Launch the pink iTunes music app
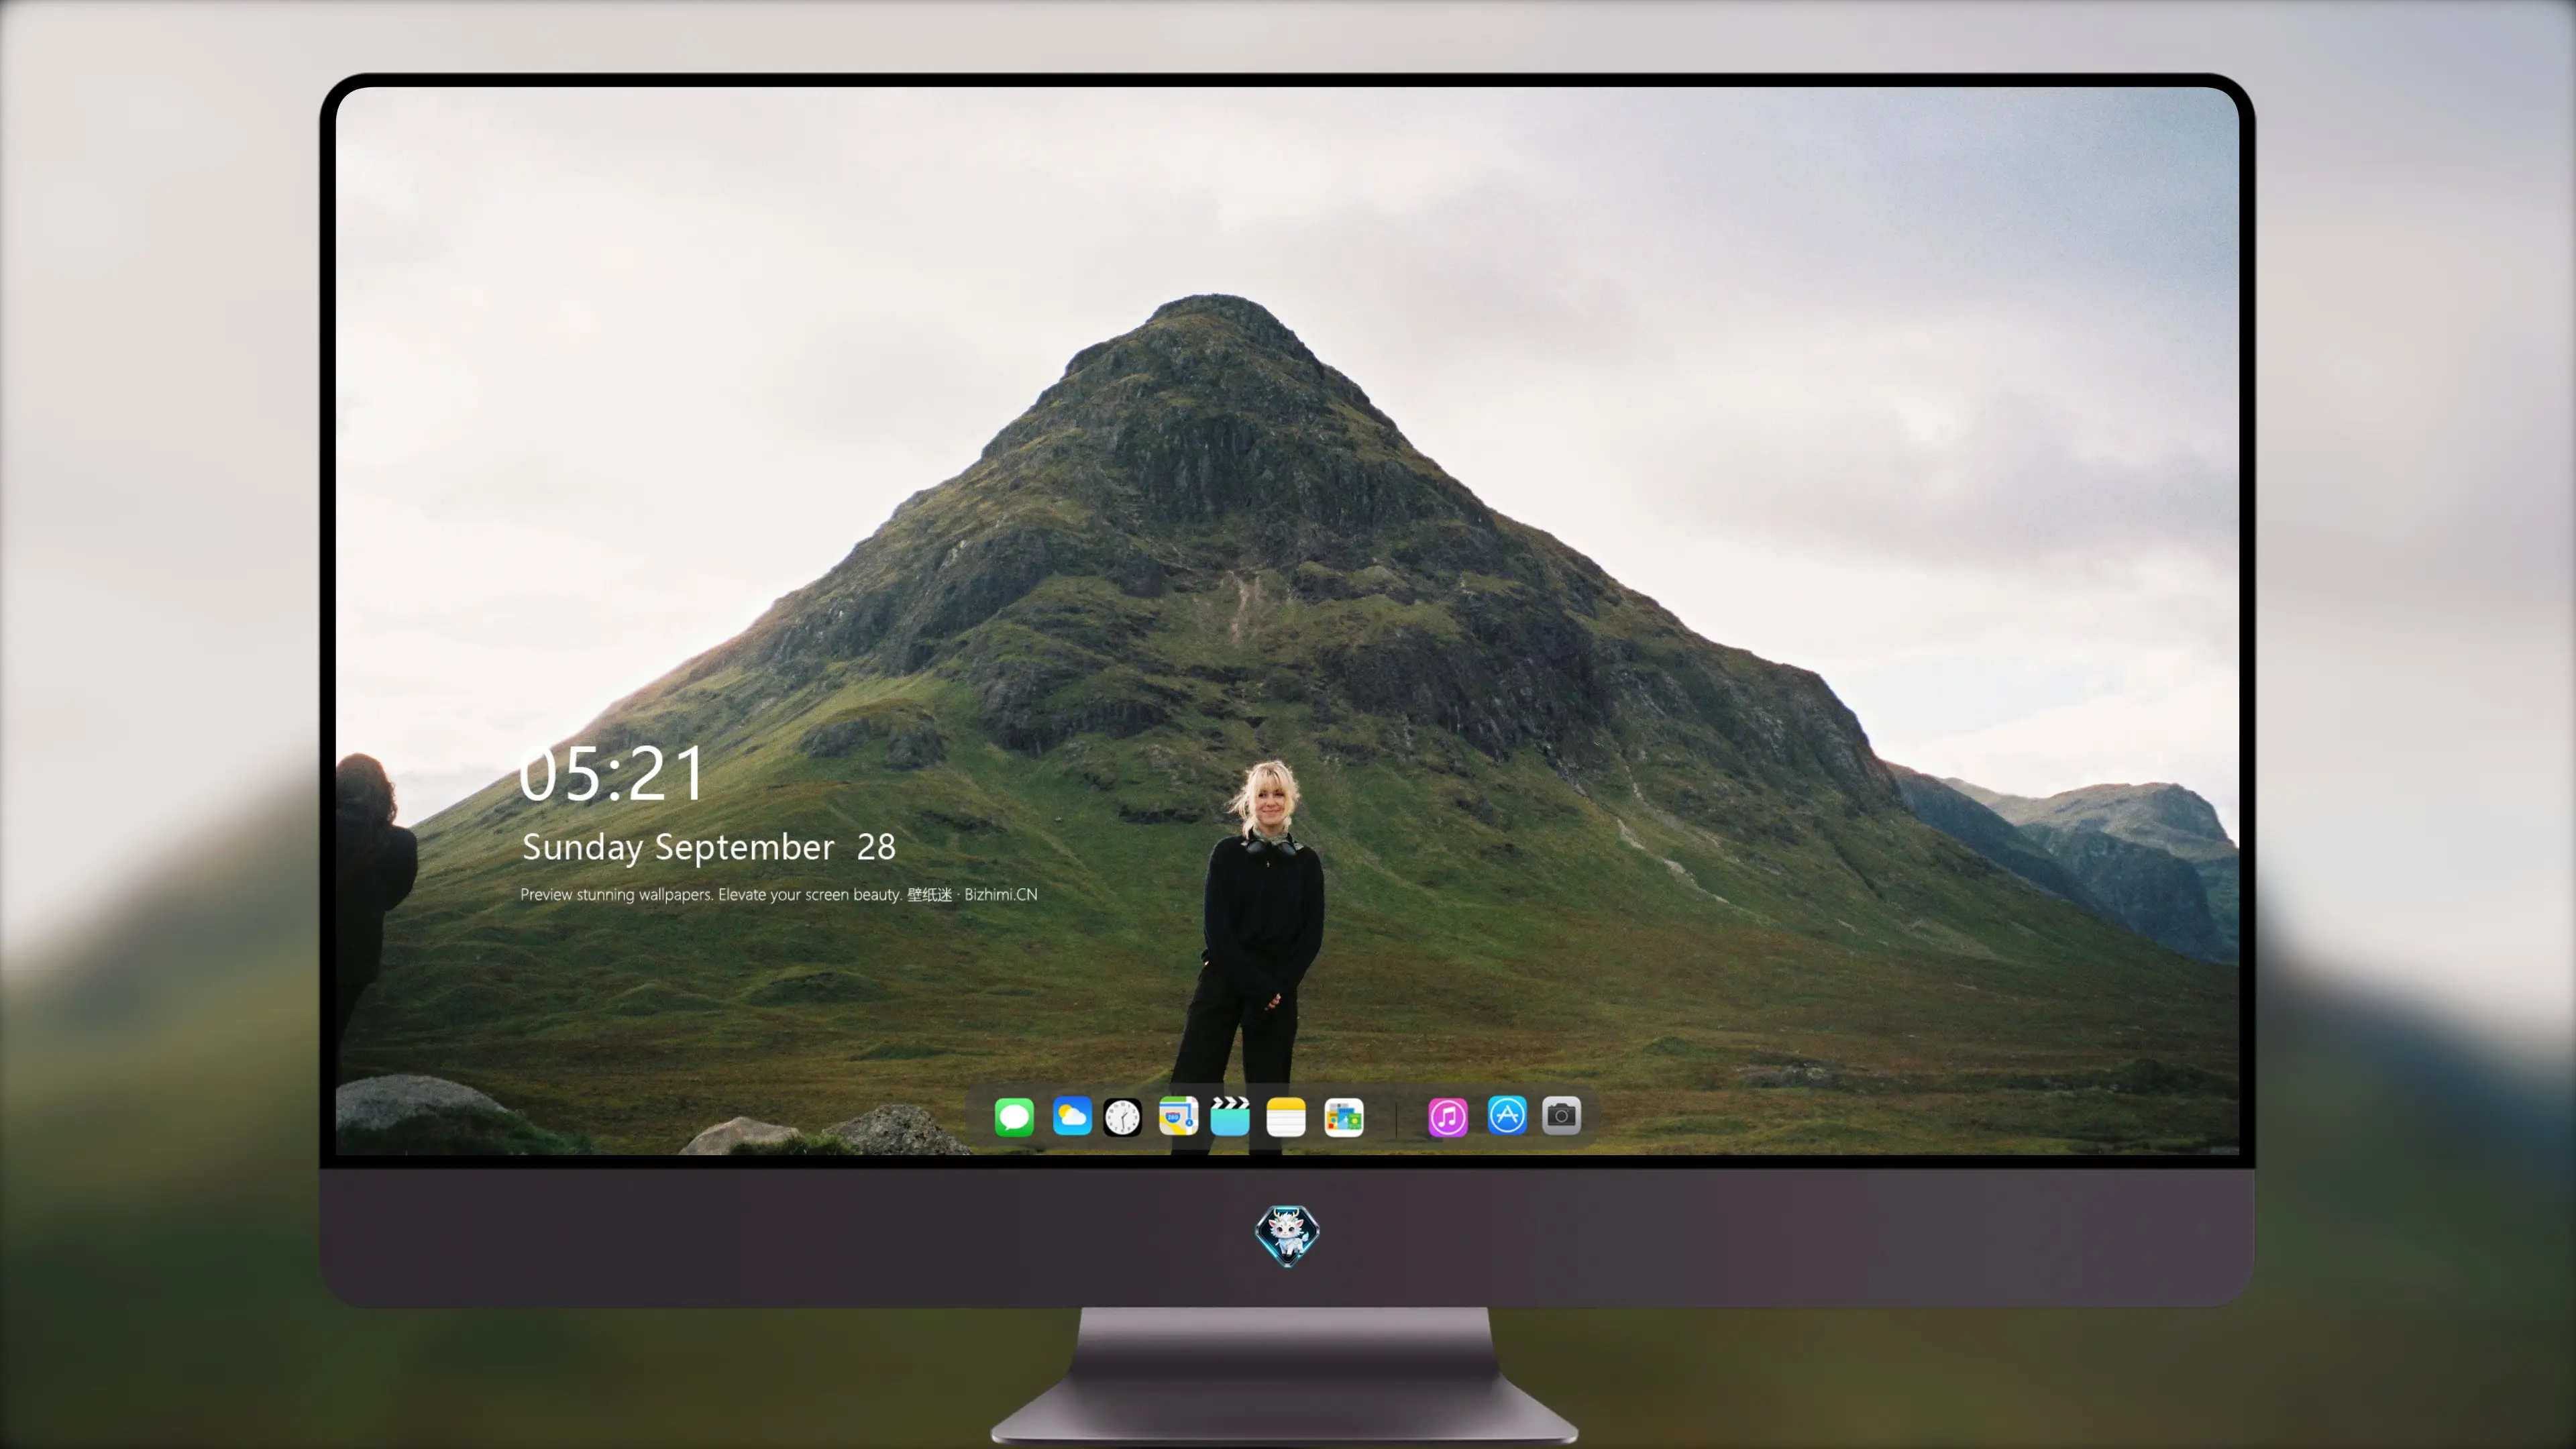2576x1449 pixels. tap(1448, 1117)
